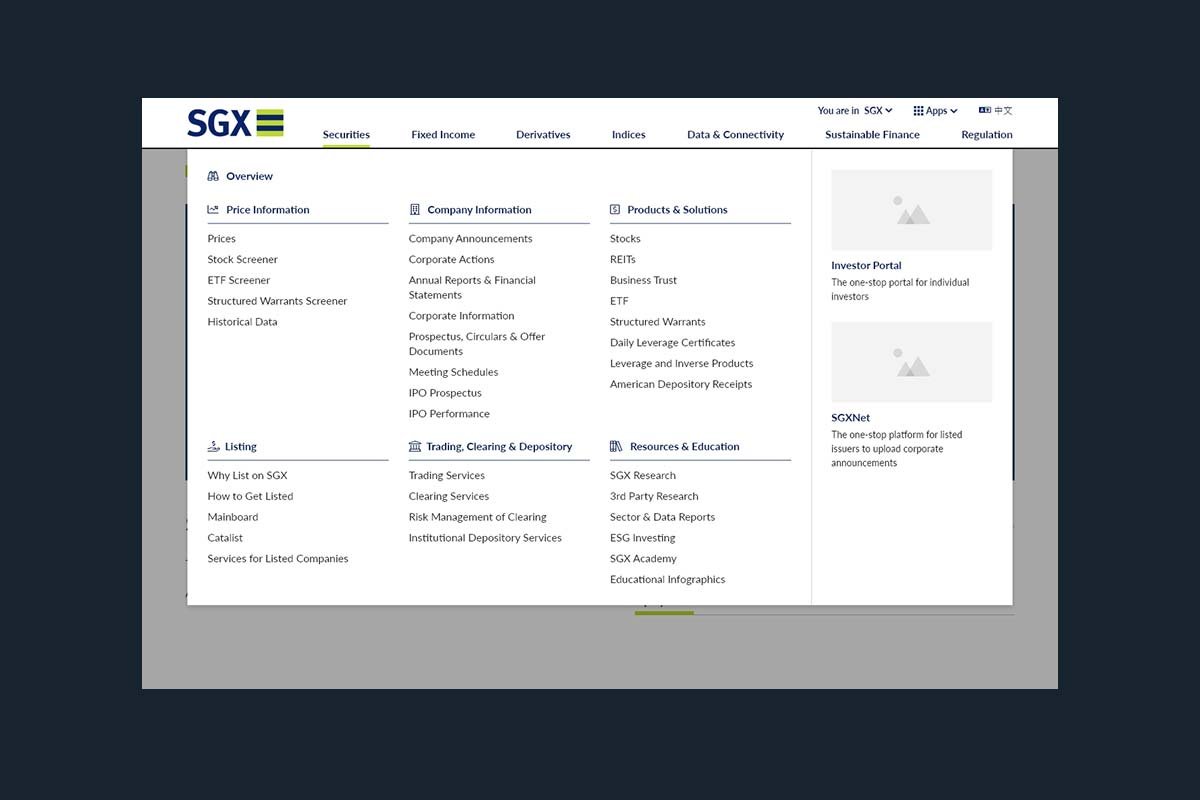Click the Listing hand-coin icon

(213, 446)
